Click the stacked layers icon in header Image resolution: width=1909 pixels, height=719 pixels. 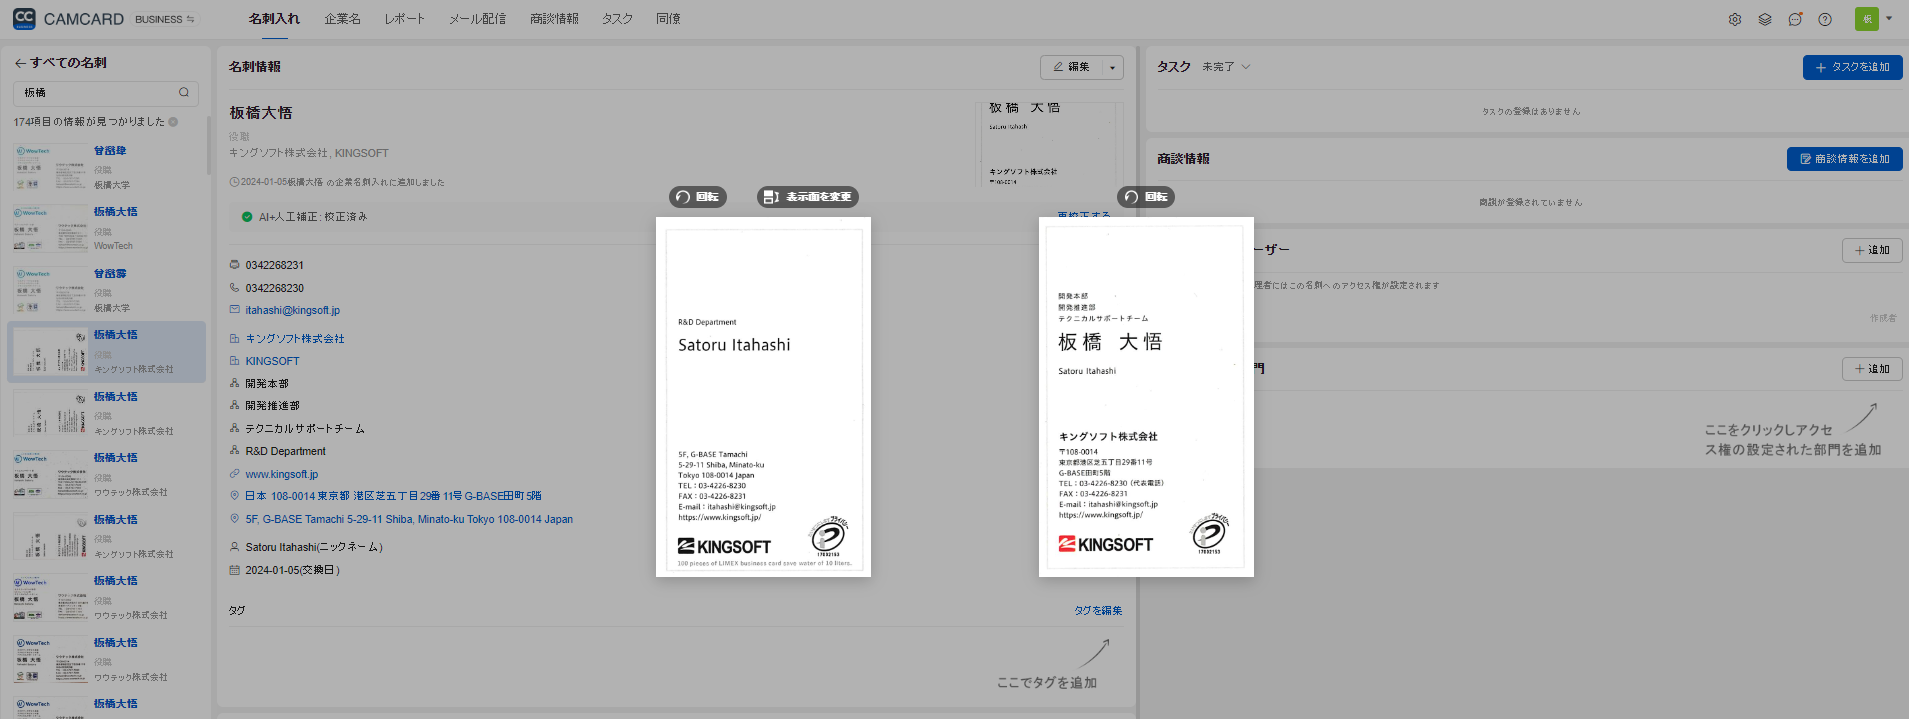tap(1765, 19)
